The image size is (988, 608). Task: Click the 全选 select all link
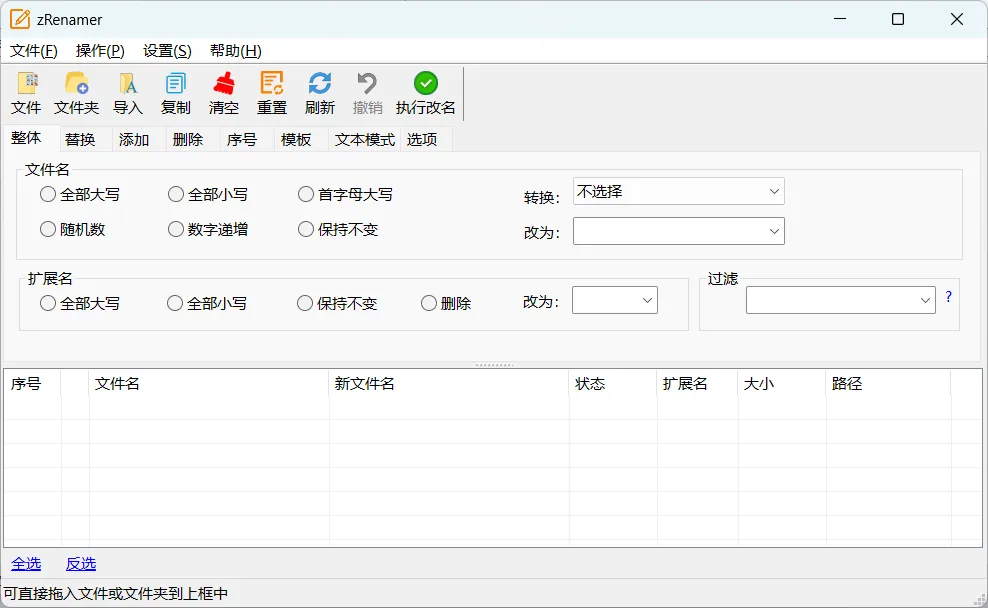[26, 564]
